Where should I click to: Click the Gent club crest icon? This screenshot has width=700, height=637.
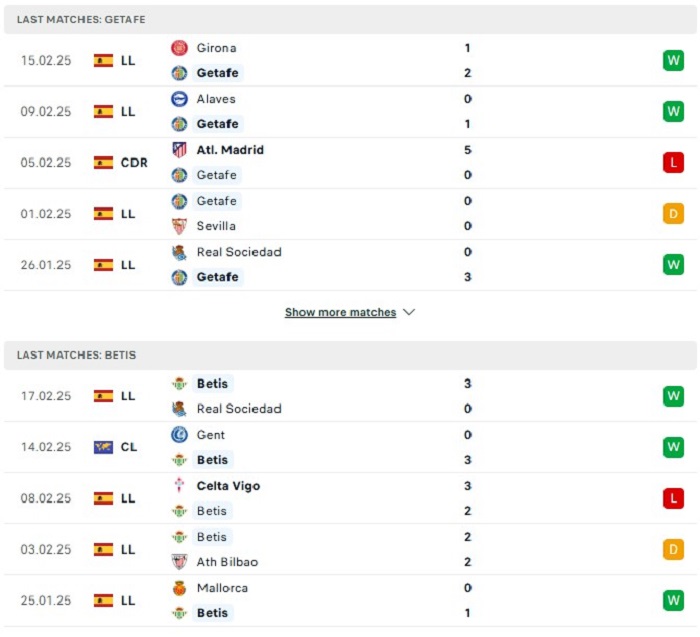pos(179,434)
